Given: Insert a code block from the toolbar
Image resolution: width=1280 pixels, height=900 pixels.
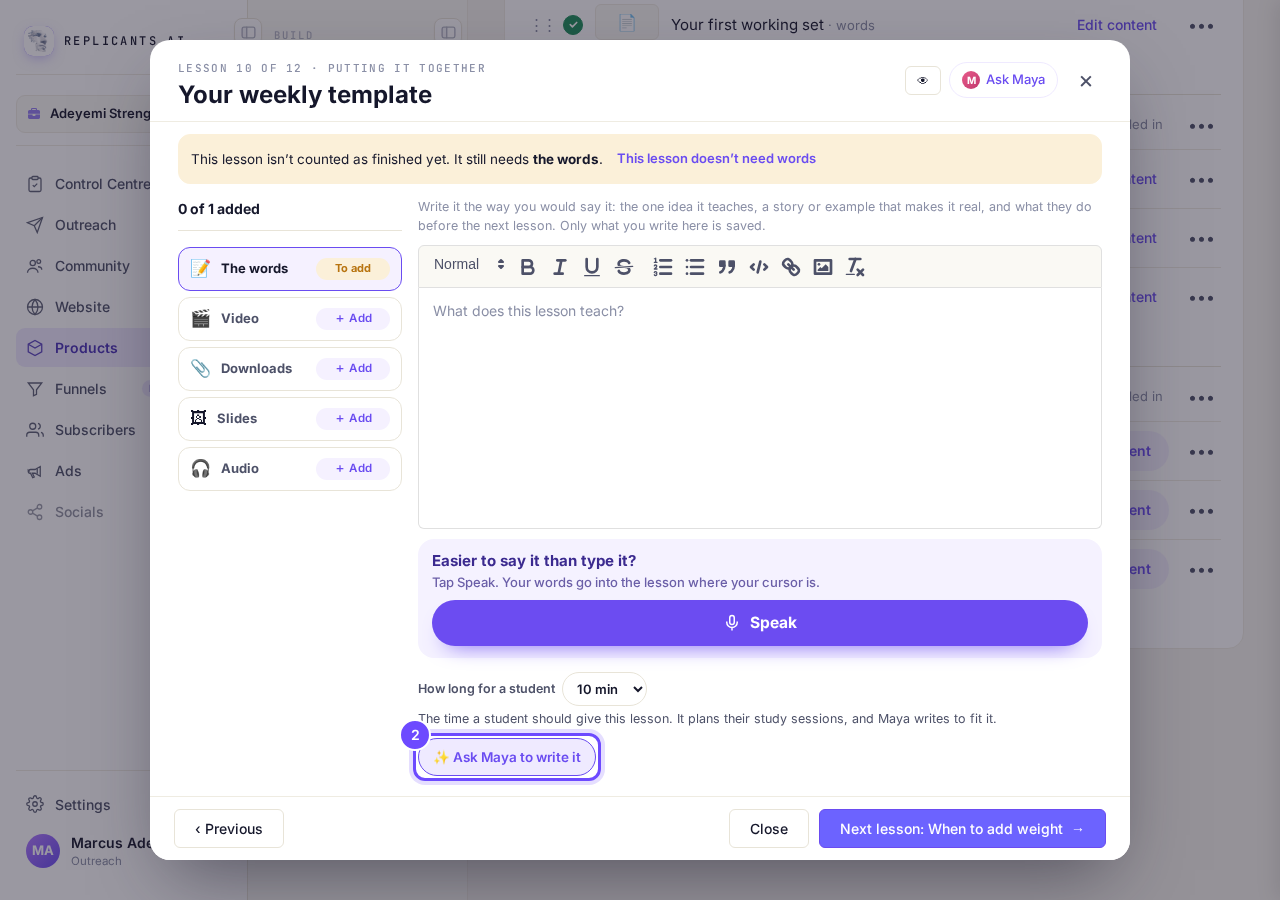Looking at the screenshot, I should [759, 267].
